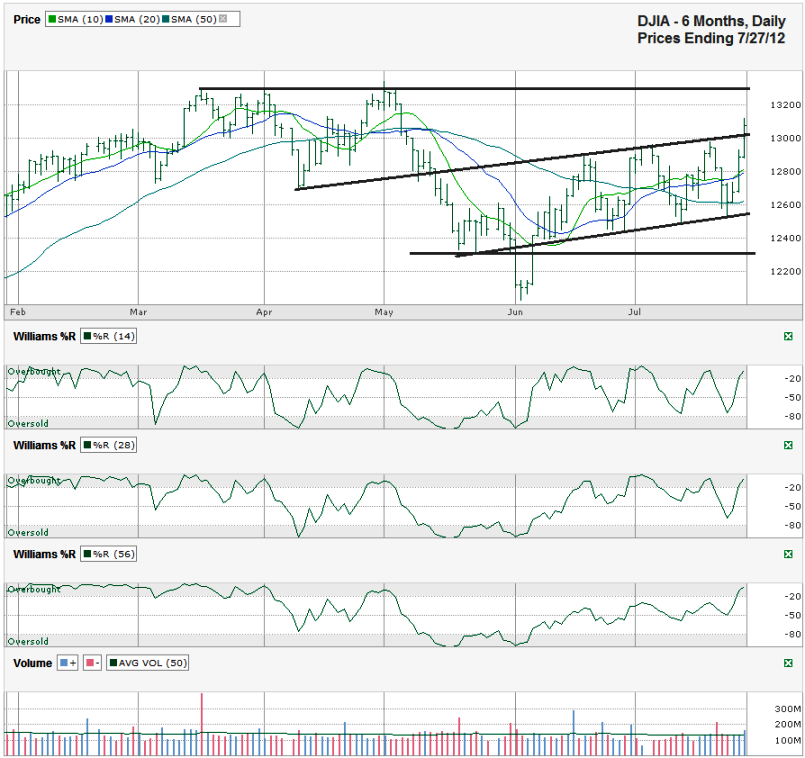Click the Price panel heading
This screenshot has height=758, width=805.
point(27,20)
